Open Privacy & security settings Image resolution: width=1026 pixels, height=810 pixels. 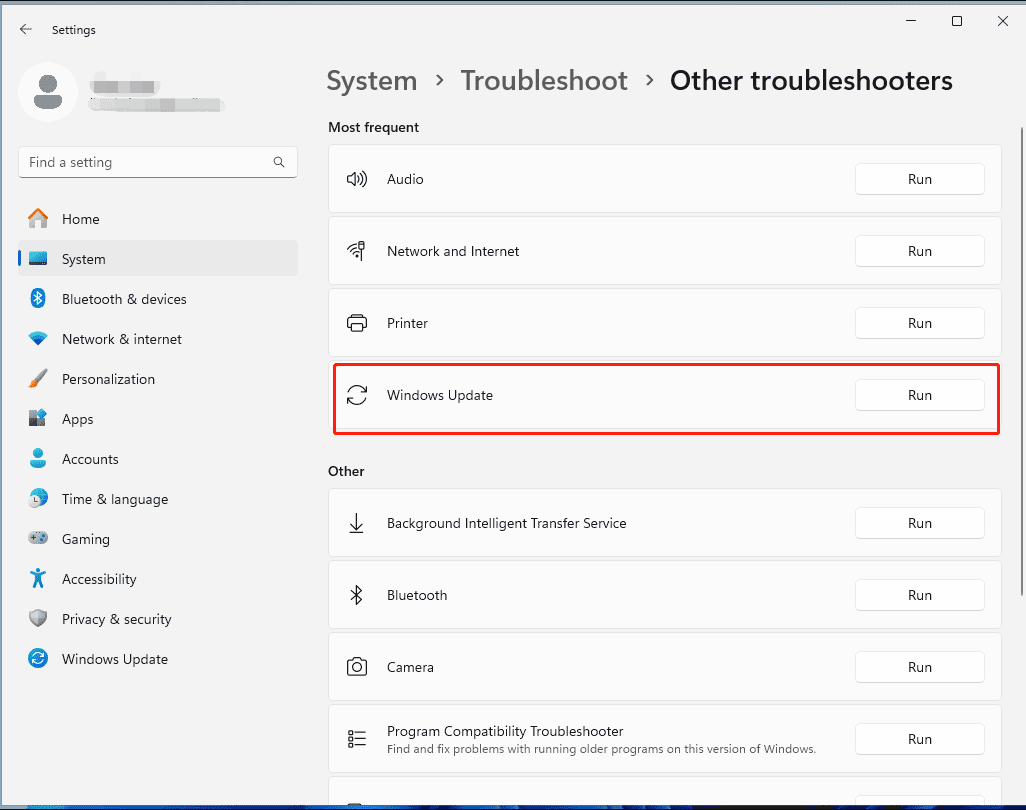[158, 618]
